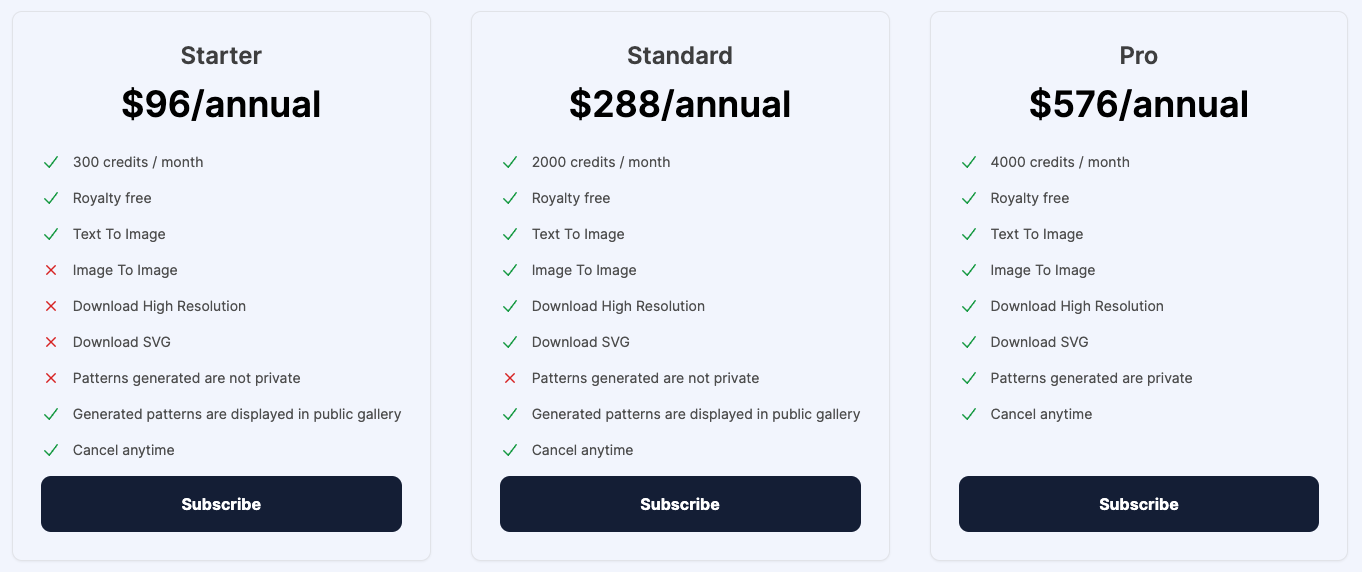Click green check beside Standard's Download SVG
1362x572 pixels.
coord(510,342)
